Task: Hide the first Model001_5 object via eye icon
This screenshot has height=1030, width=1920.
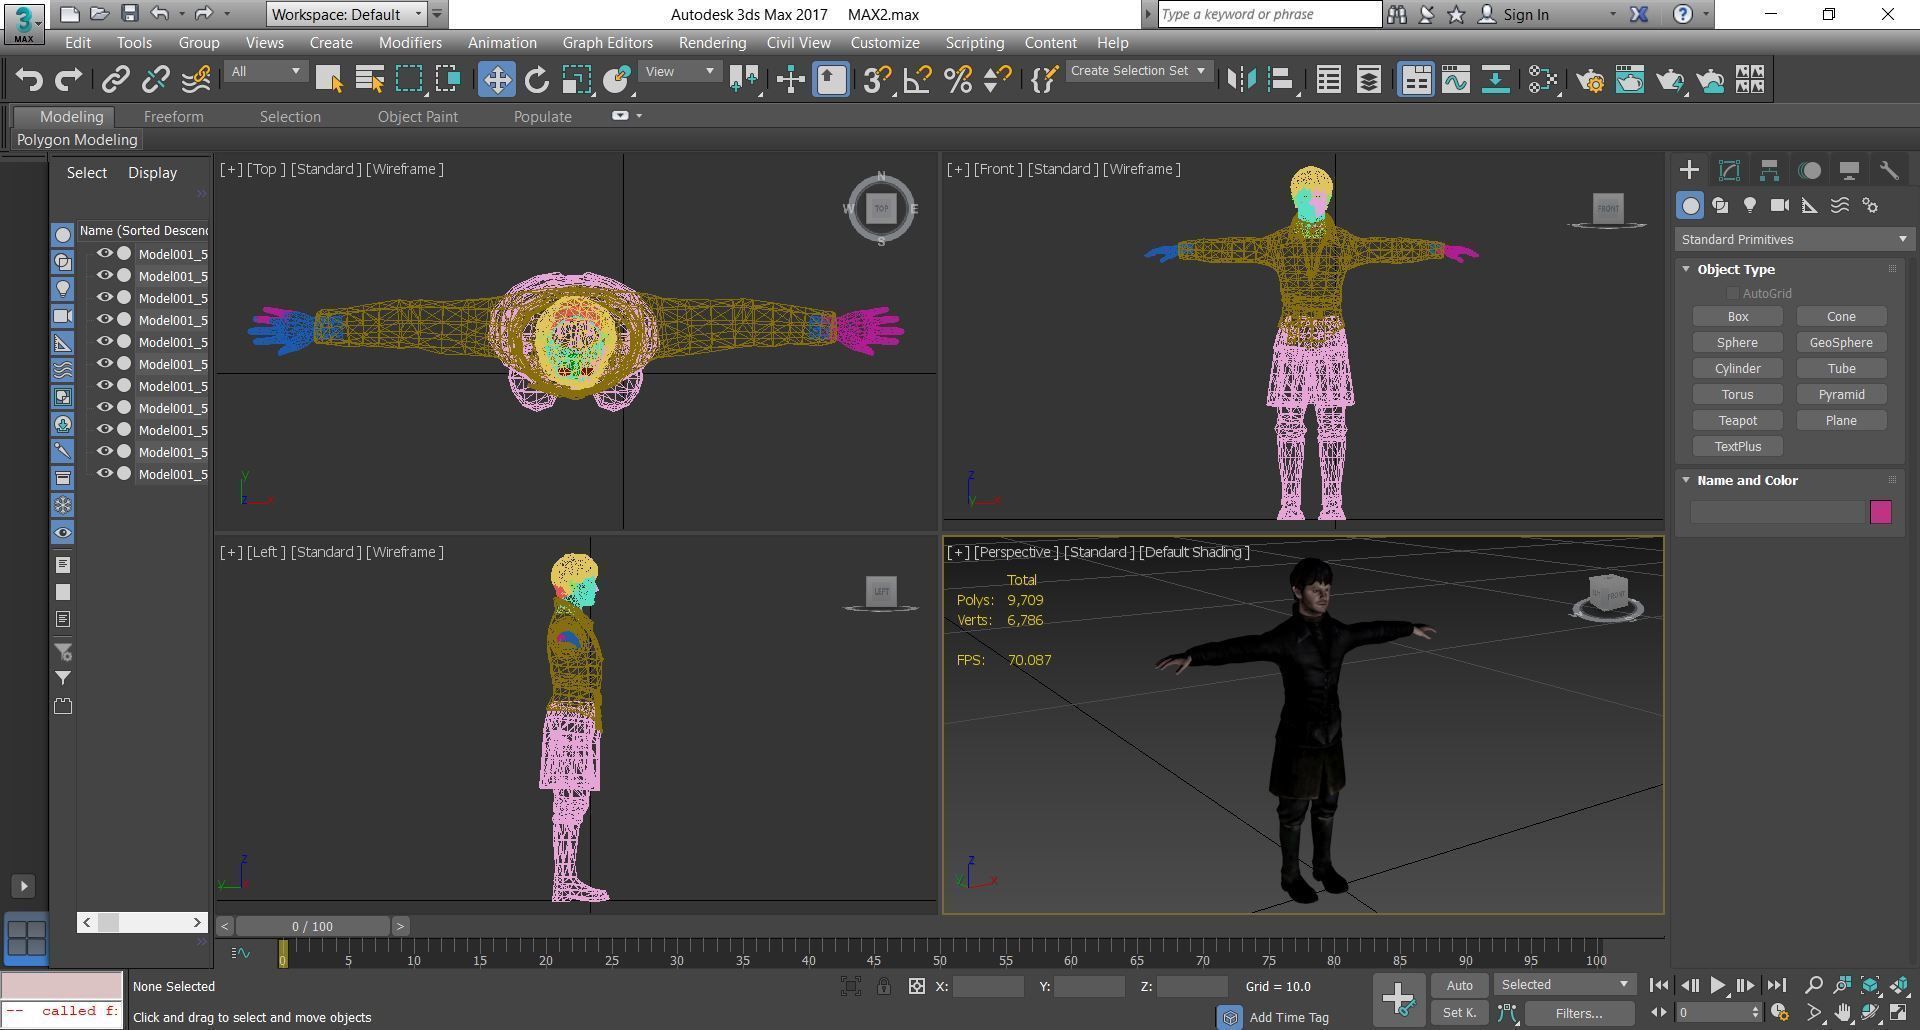Action: point(104,254)
